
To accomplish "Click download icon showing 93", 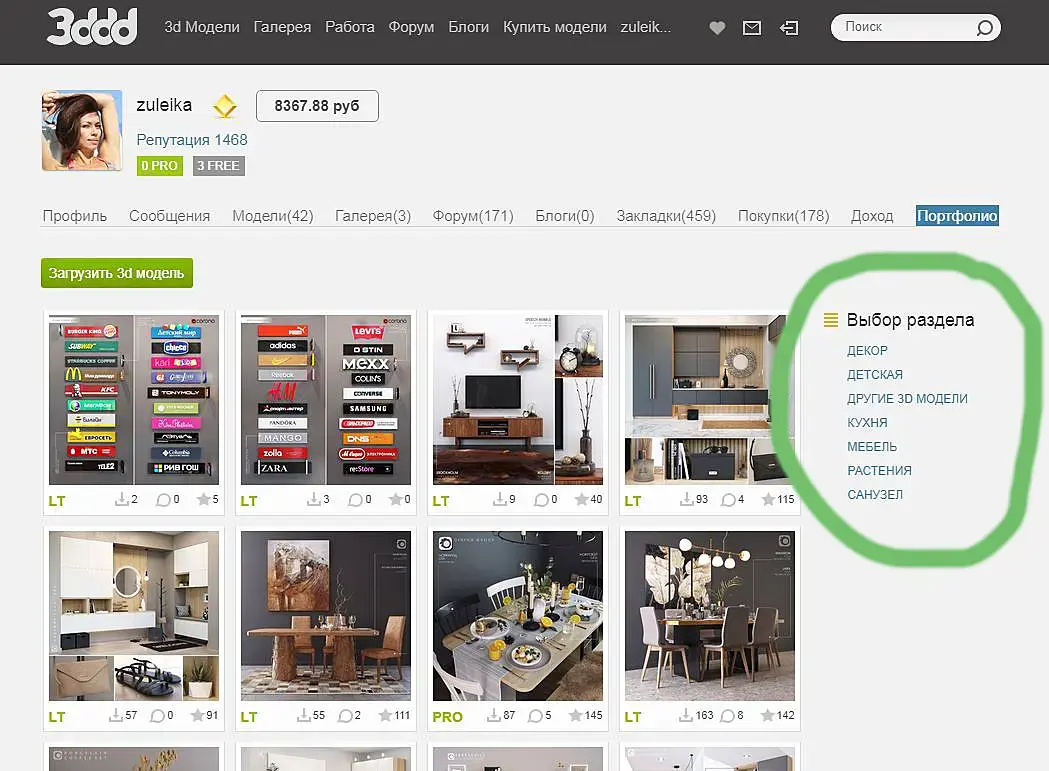I will click(x=686, y=499).
